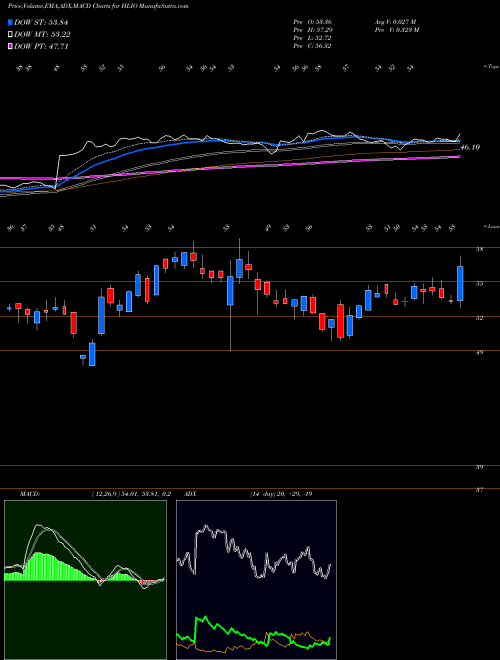Click the 39 price axis label
This screenshot has height=660, width=500.
point(479,467)
